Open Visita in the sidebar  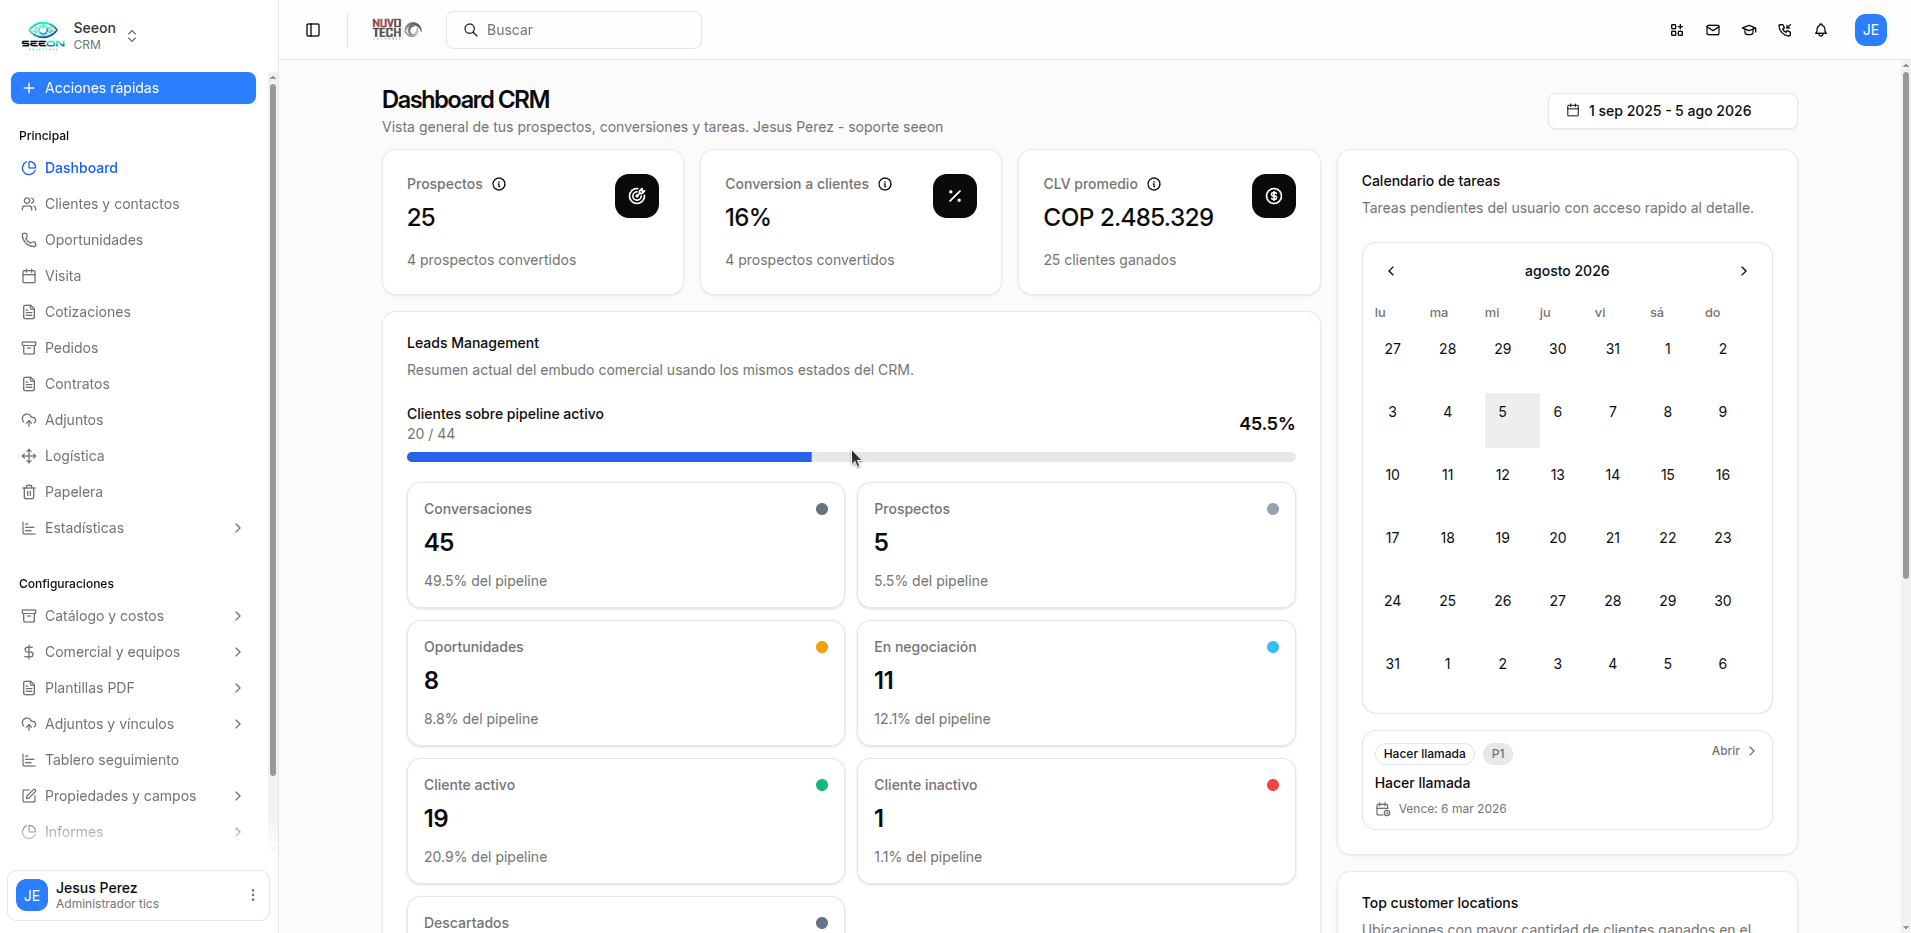pos(133,276)
